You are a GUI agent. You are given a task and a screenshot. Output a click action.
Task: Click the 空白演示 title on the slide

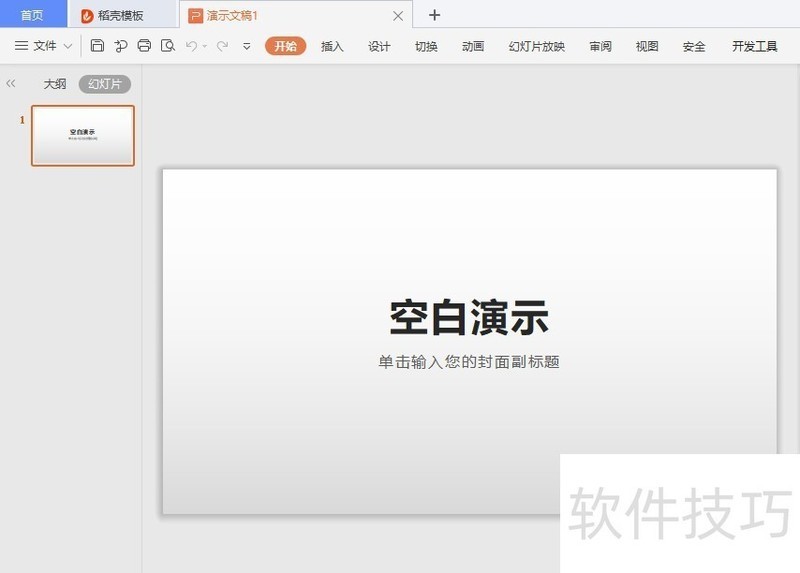469,318
